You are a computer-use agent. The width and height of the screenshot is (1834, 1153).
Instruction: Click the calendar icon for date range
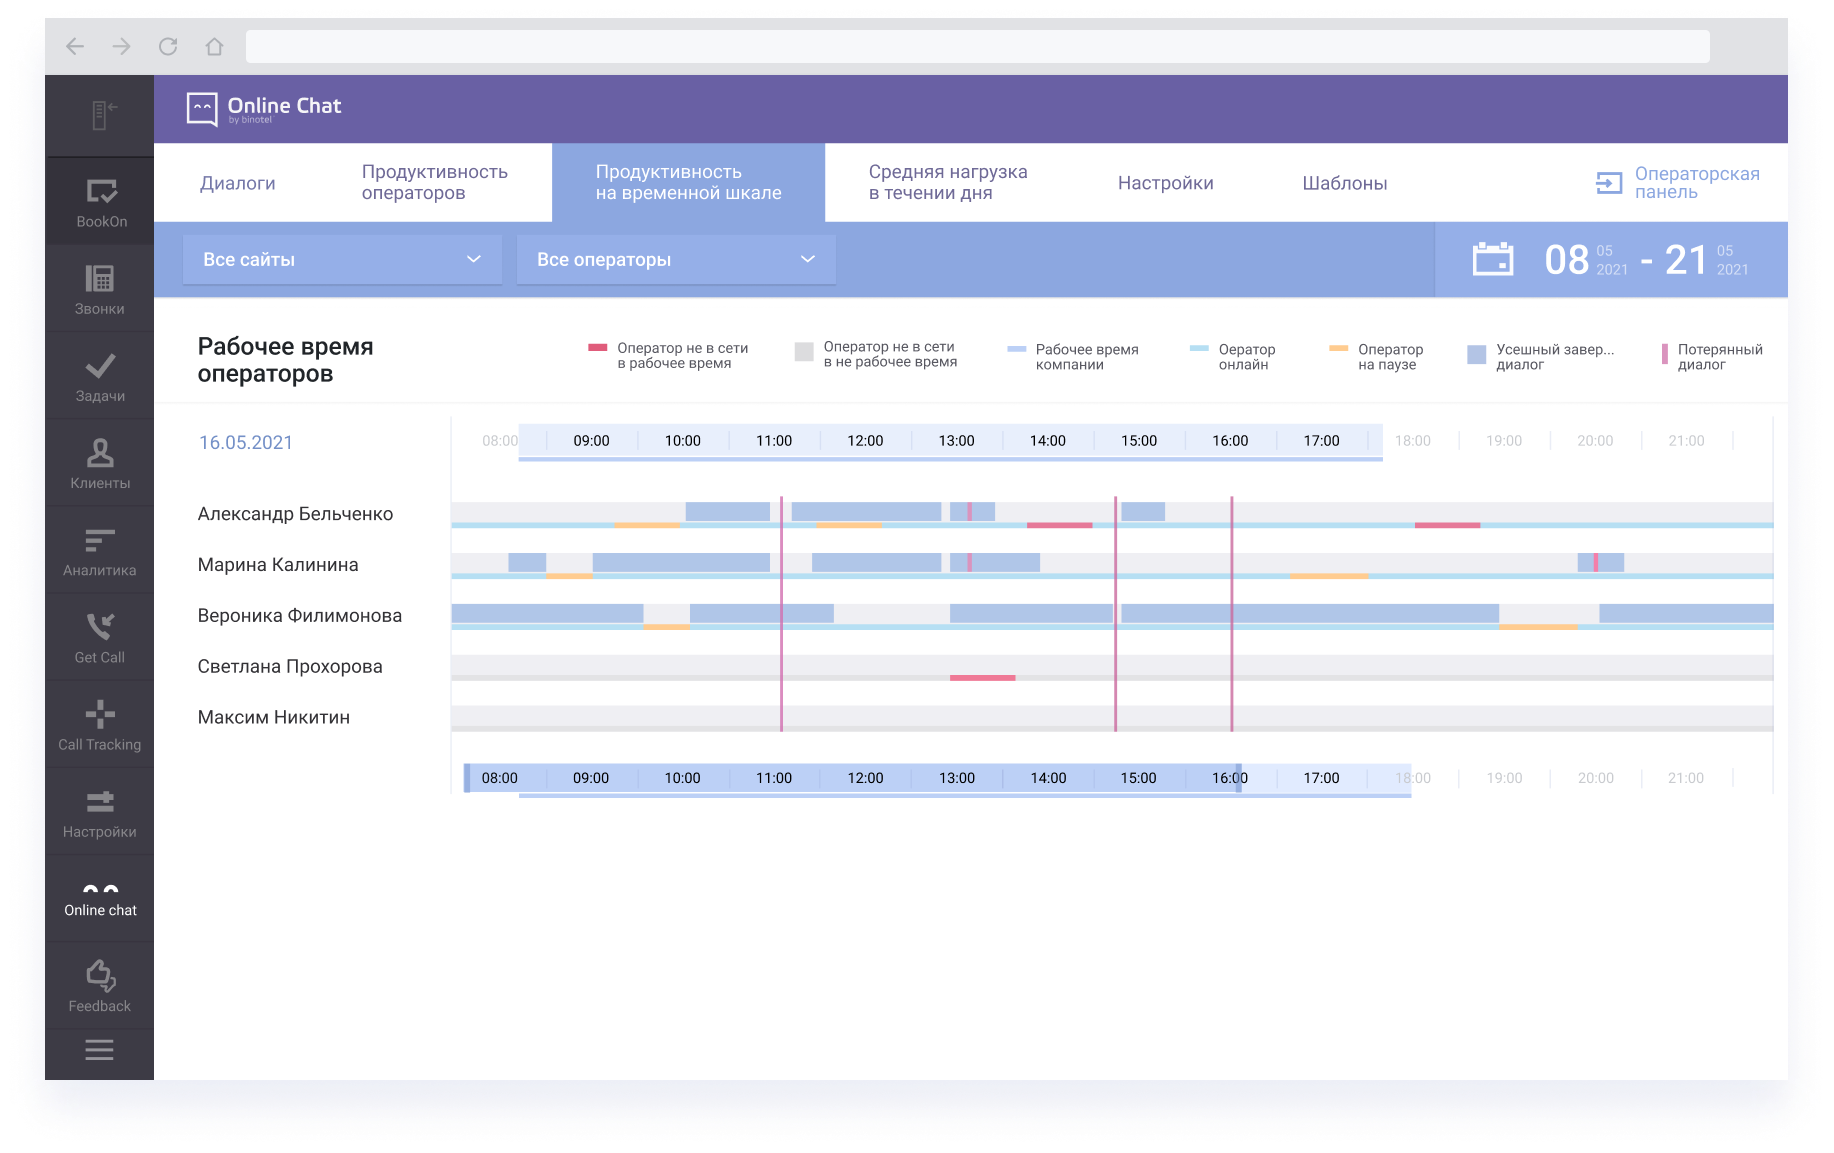click(1492, 259)
